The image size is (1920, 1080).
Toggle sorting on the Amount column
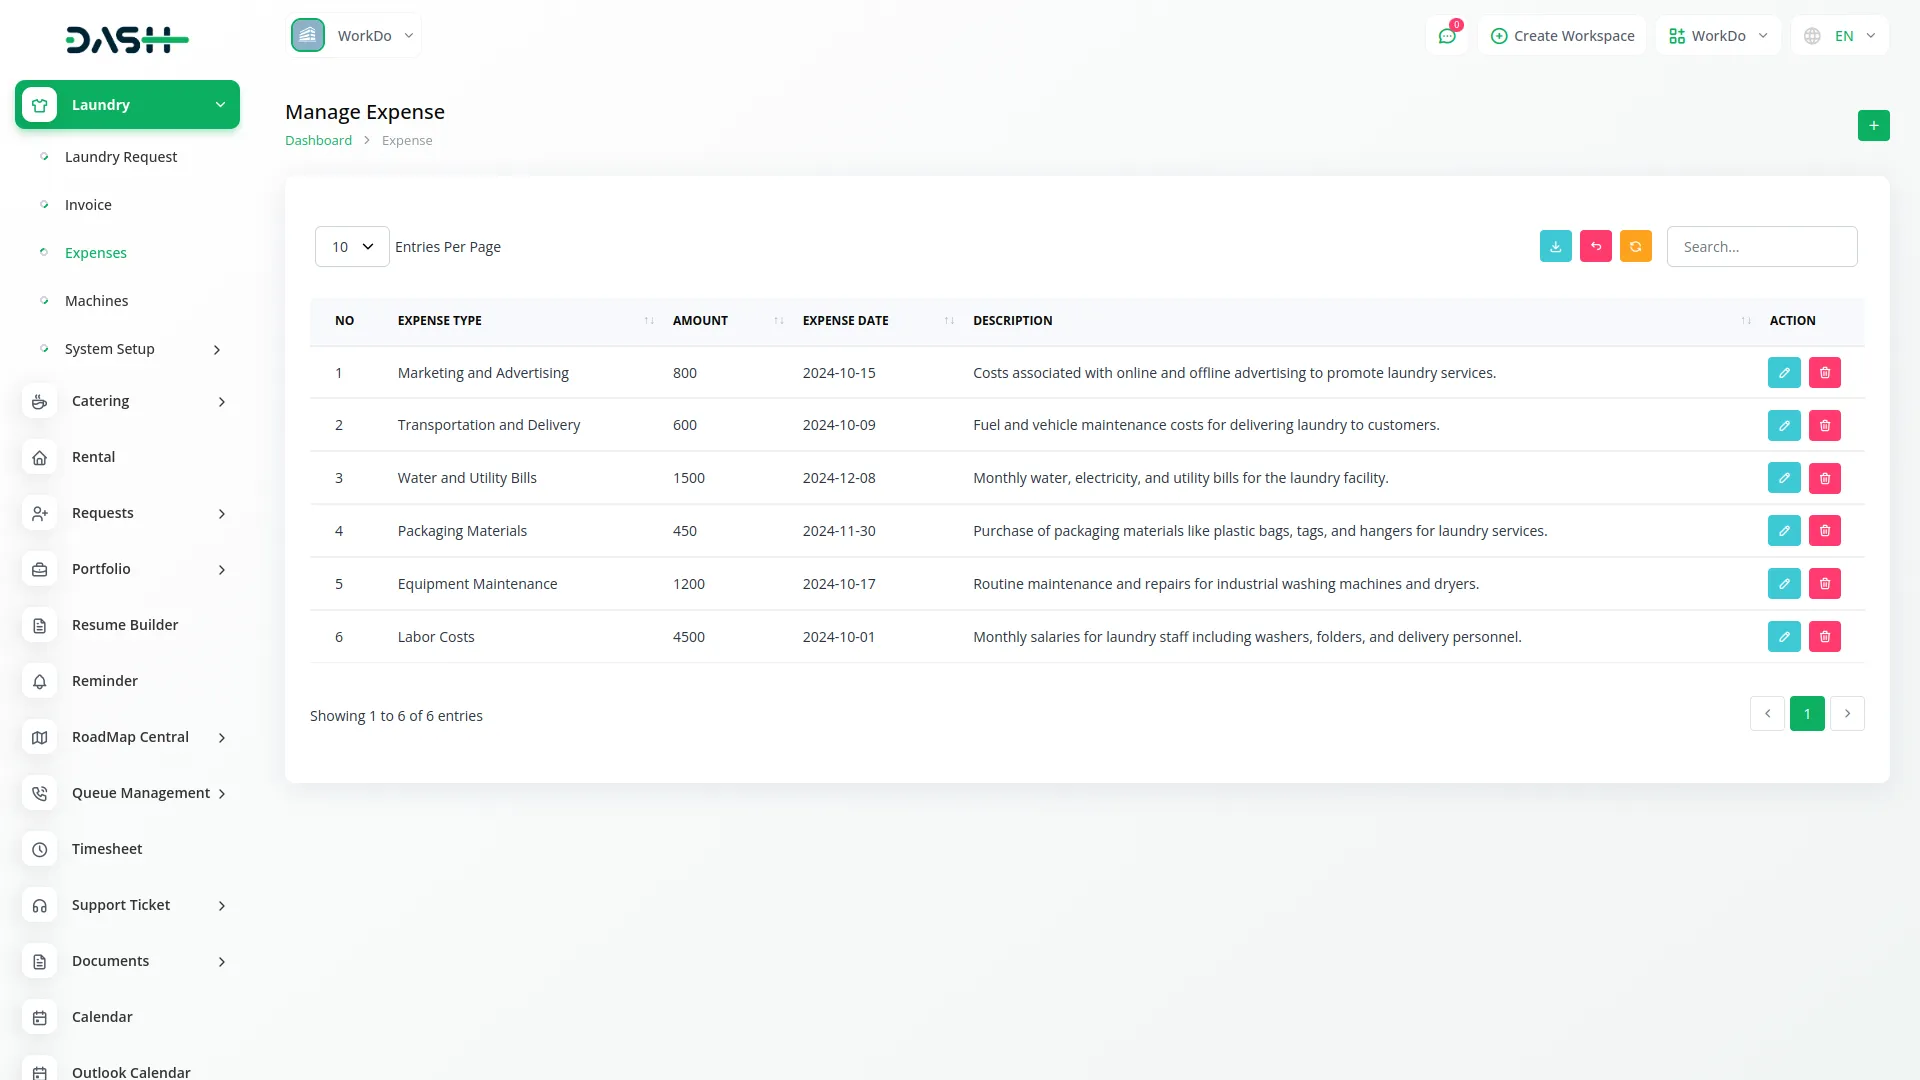[779, 320]
